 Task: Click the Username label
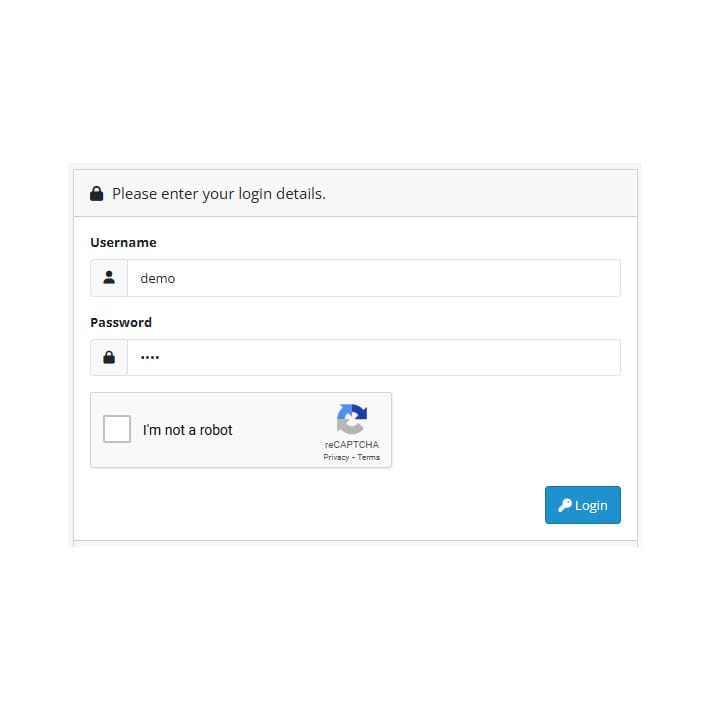(123, 243)
